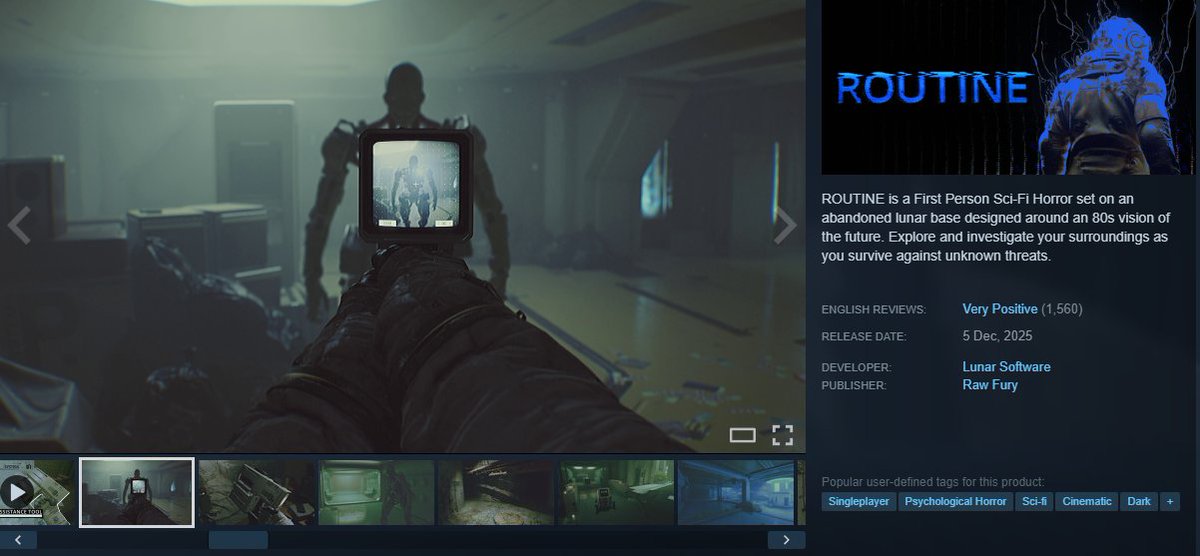Expand tags with plus button
The width and height of the screenshot is (1200, 556).
tap(1171, 501)
